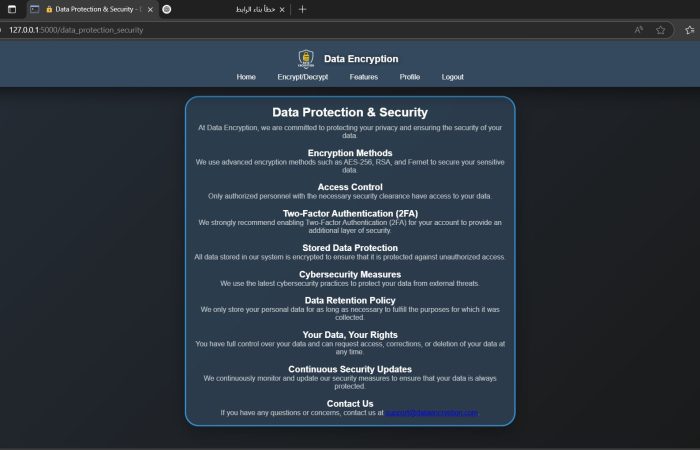Close the Arabic-titled second tab
The height and width of the screenshot is (450, 700).
(x=282, y=9)
